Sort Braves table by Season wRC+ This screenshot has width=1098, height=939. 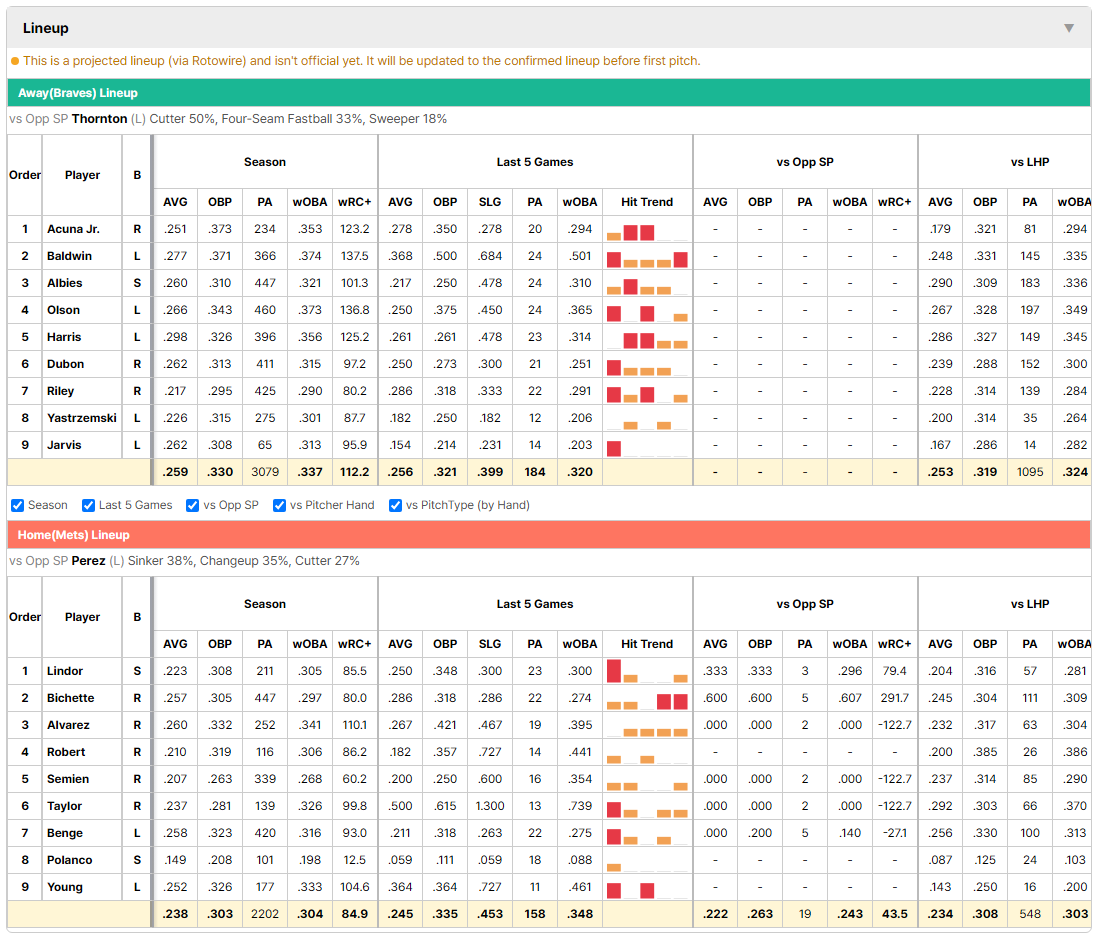coord(354,202)
